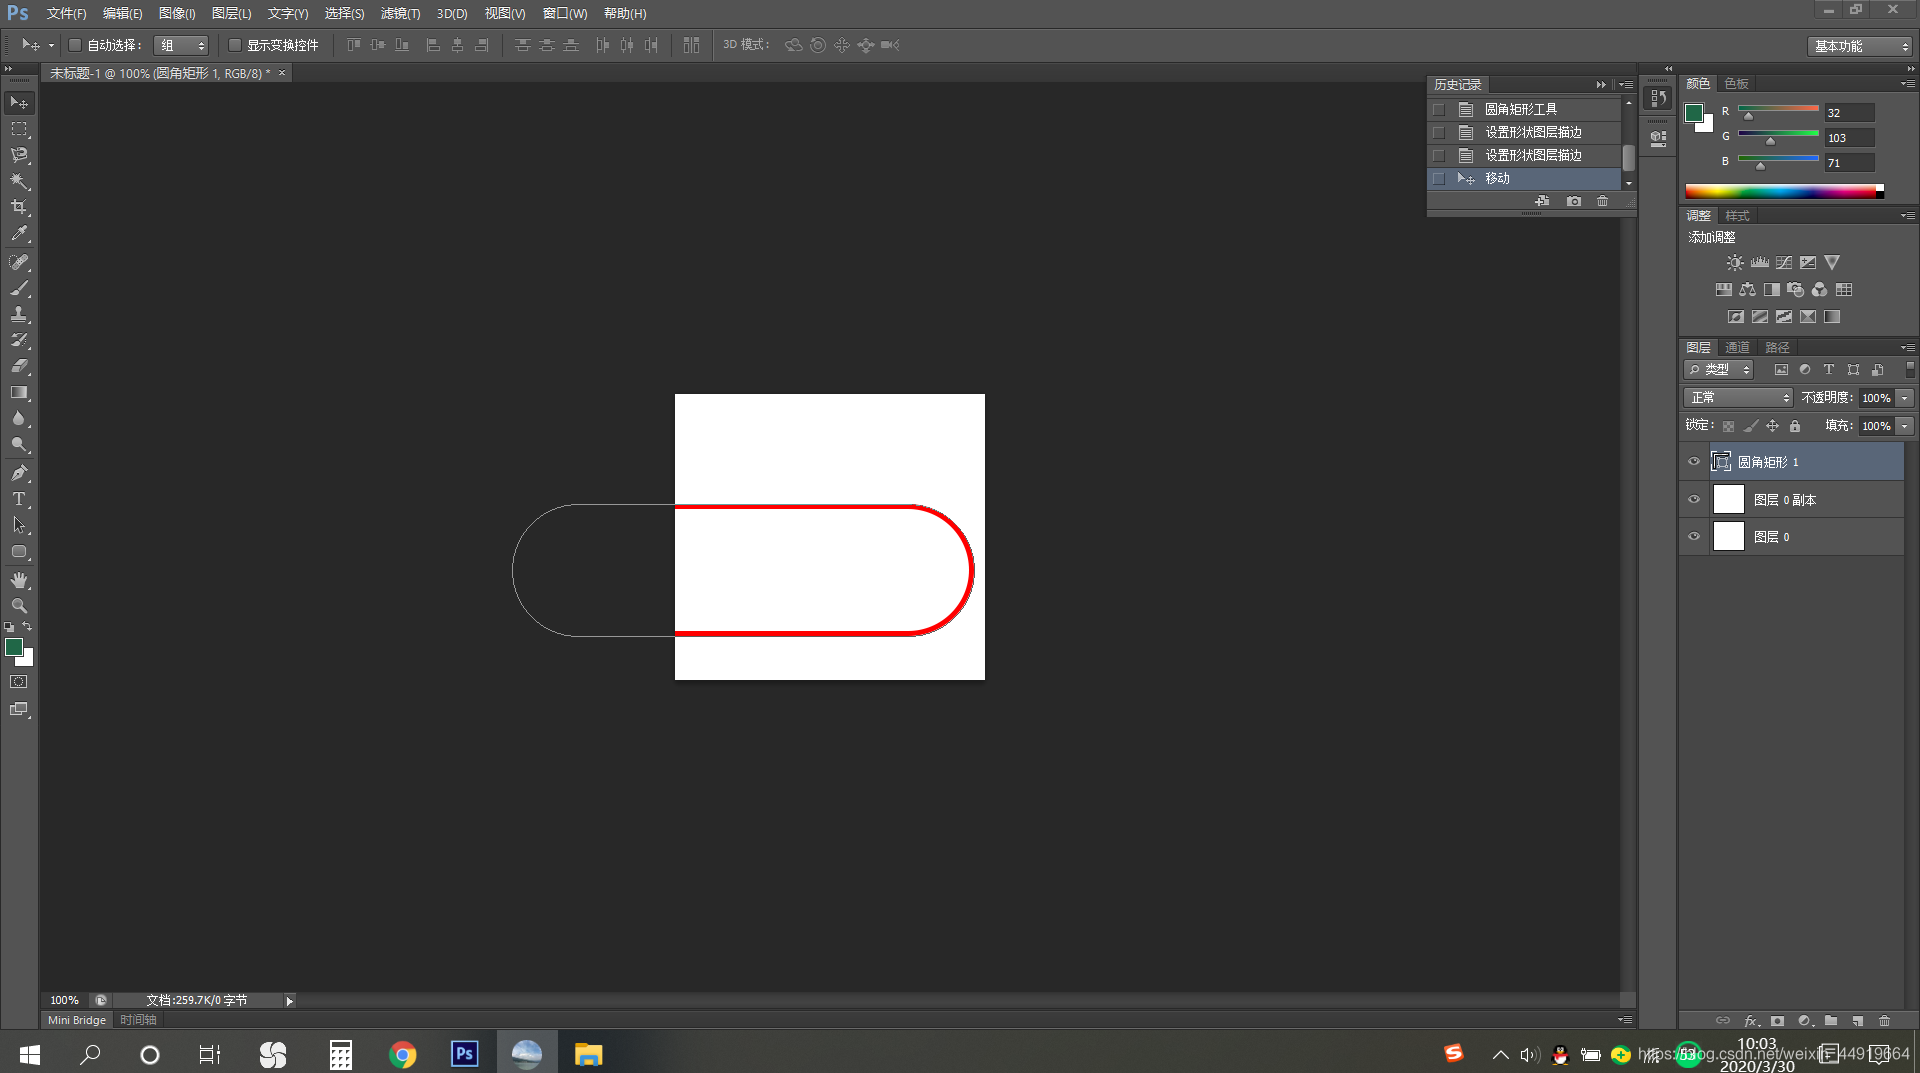Select the Horizontal Type tool

pos(19,498)
